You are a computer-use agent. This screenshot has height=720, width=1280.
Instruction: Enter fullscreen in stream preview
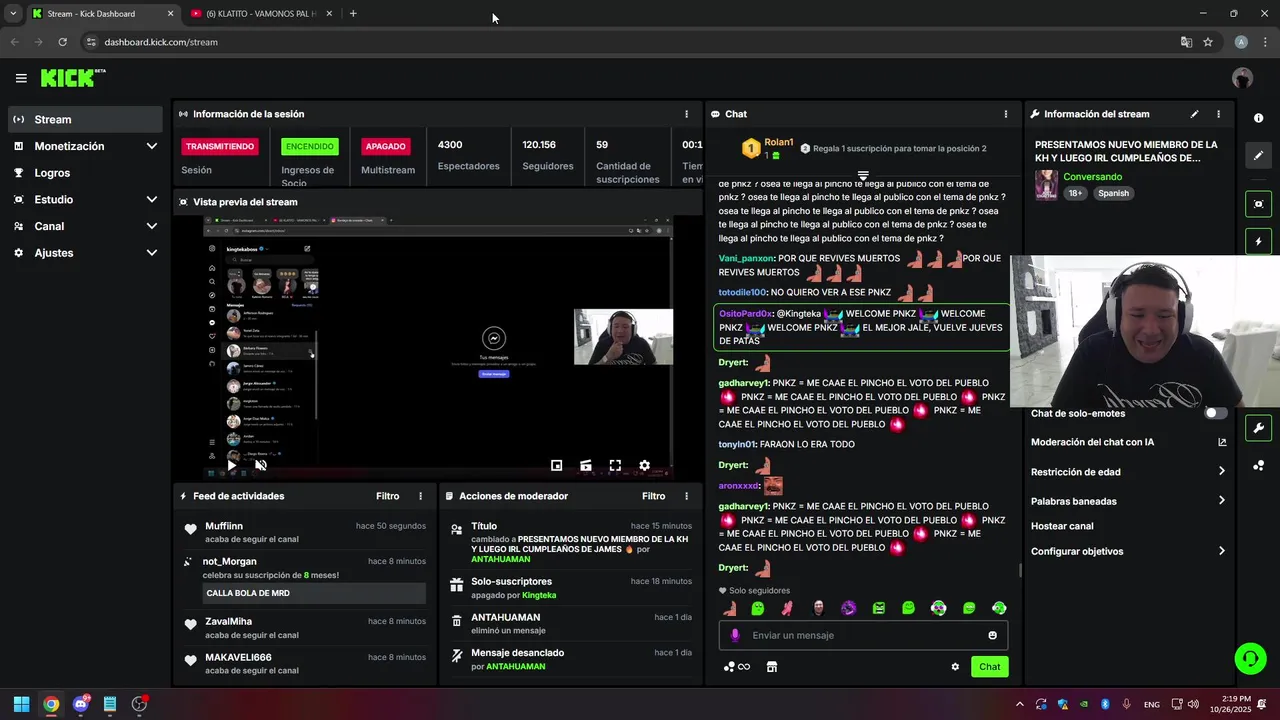(x=615, y=465)
